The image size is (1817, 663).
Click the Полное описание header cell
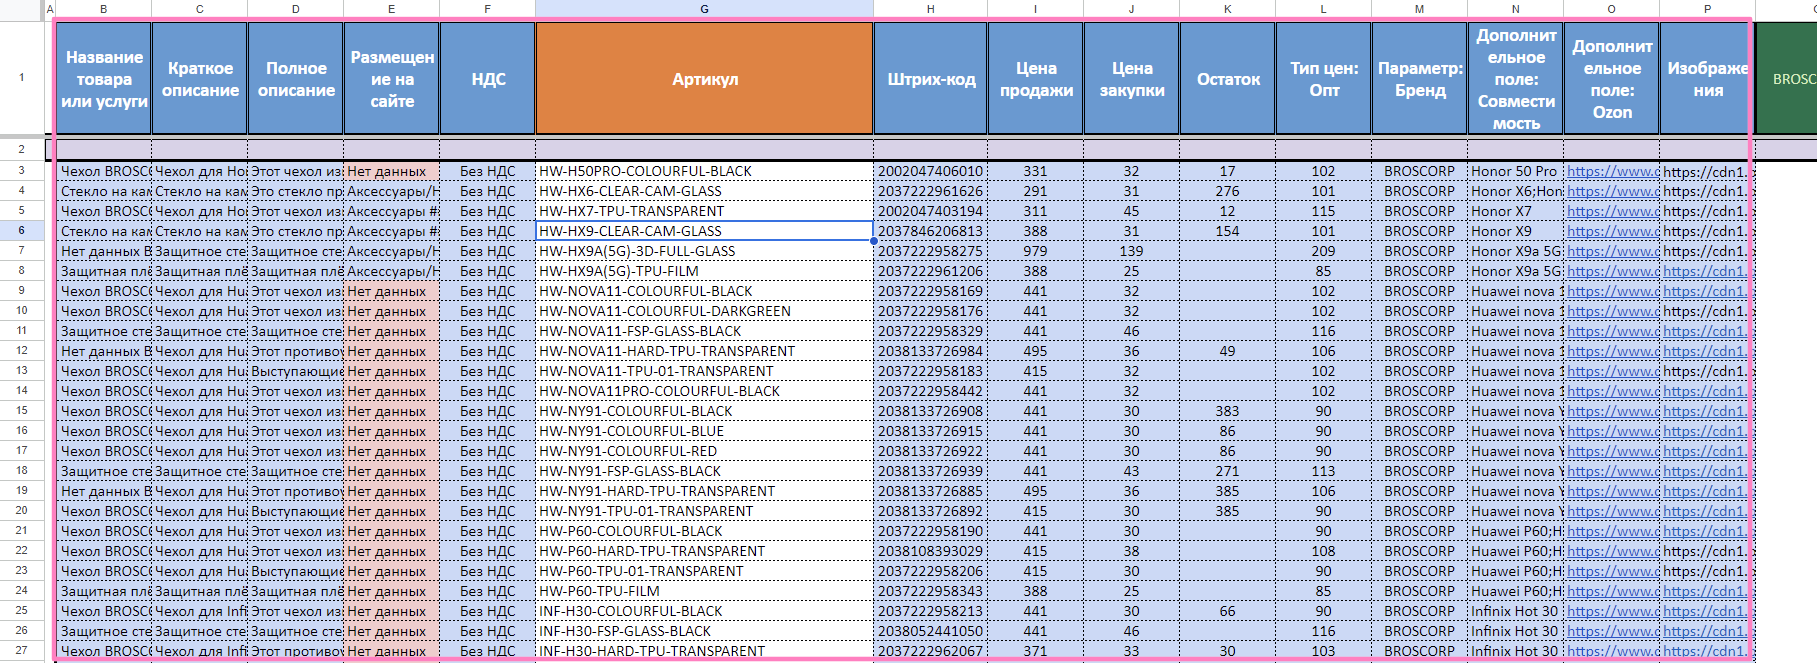pyautogui.click(x=295, y=79)
